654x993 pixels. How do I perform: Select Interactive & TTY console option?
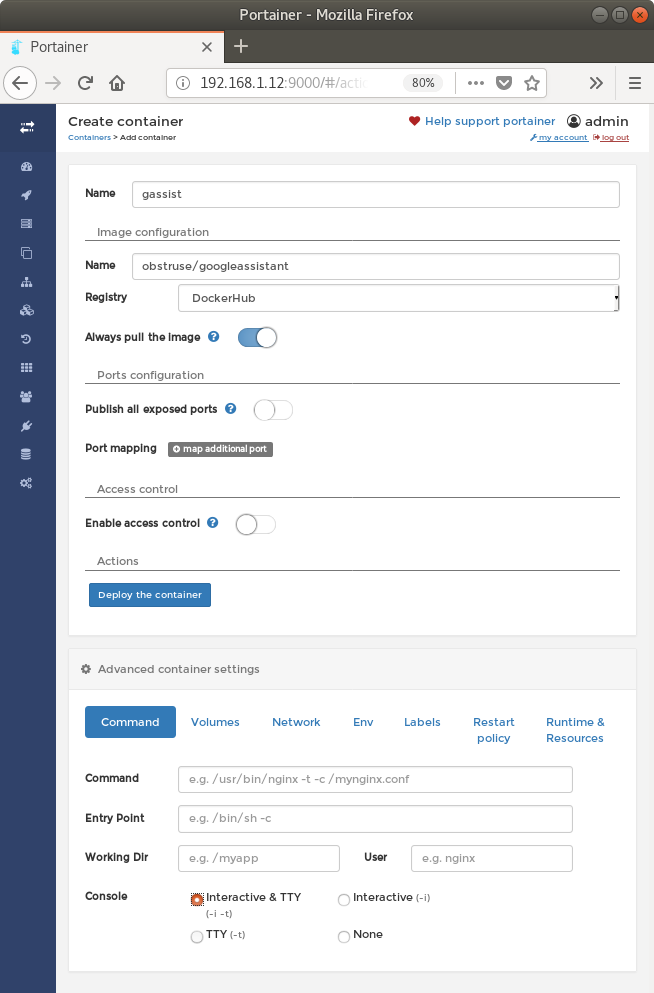click(197, 899)
